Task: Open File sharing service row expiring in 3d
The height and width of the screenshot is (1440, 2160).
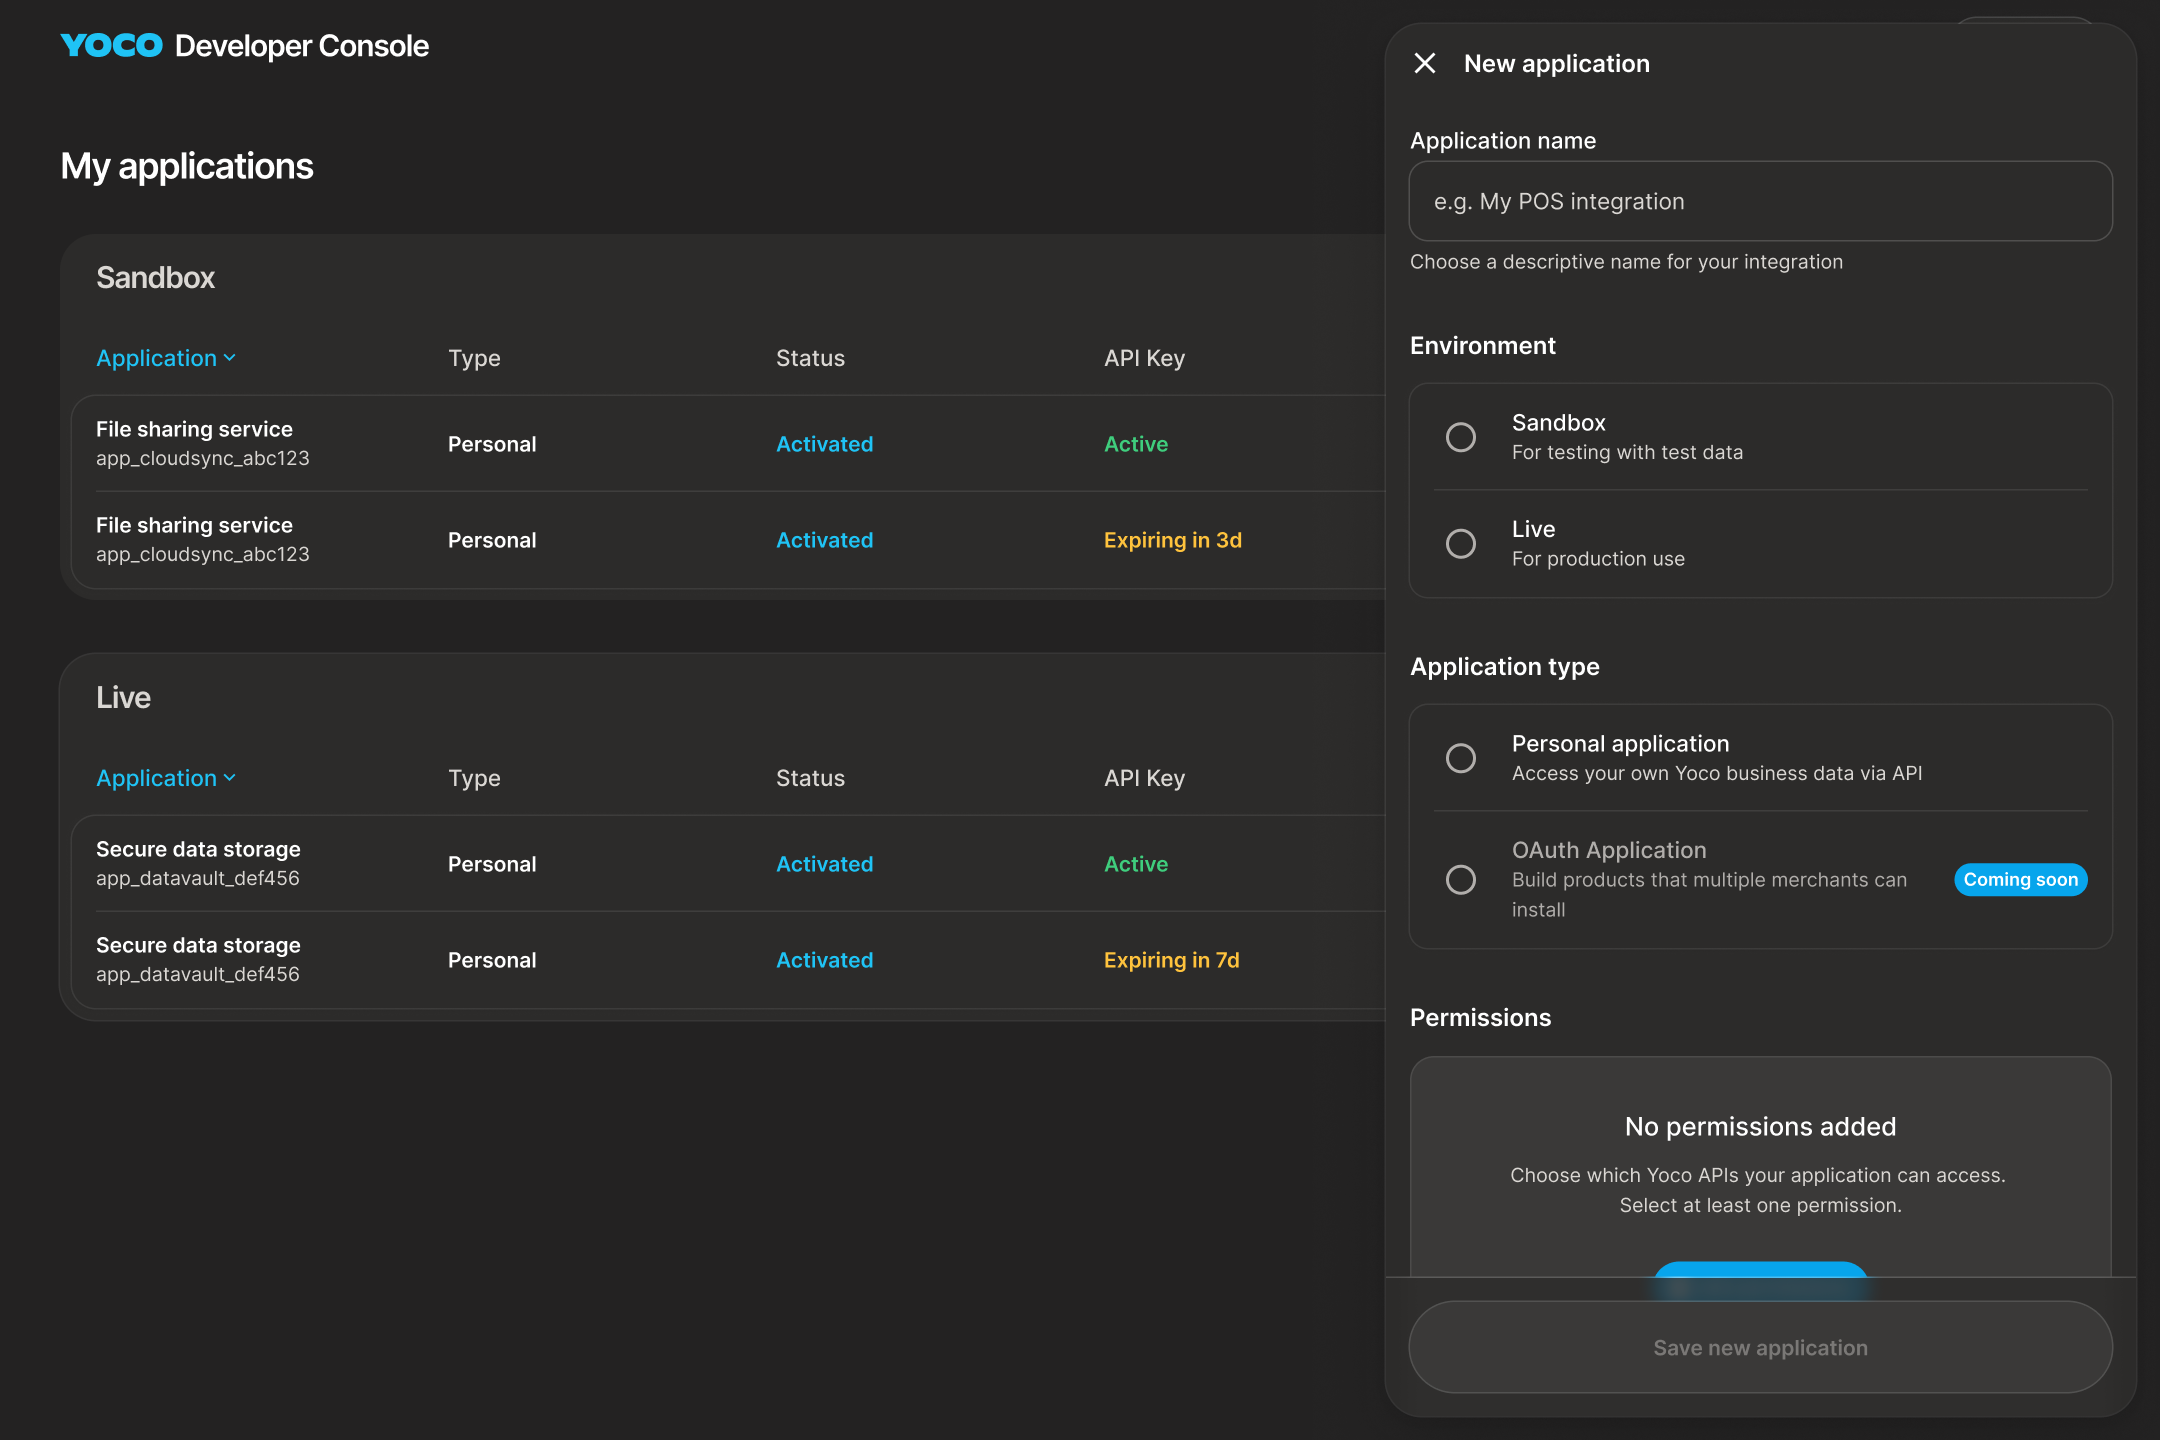Action: click(728, 540)
